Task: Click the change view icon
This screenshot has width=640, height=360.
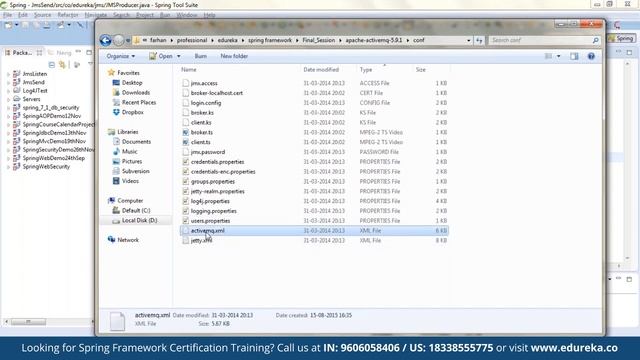Action: tap(548, 56)
